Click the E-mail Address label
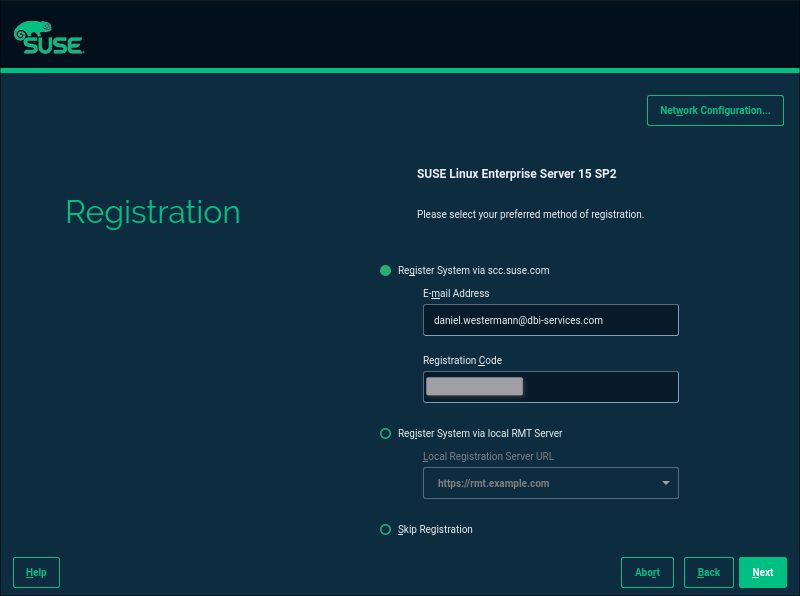The image size is (800, 596). click(x=456, y=293)
